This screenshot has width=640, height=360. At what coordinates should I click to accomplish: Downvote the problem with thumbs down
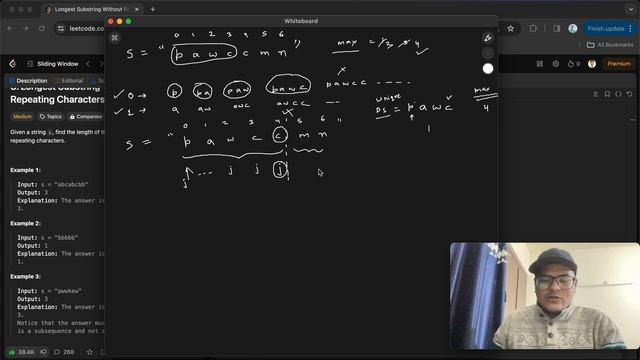pyautogui.click(x=43, y=352)
